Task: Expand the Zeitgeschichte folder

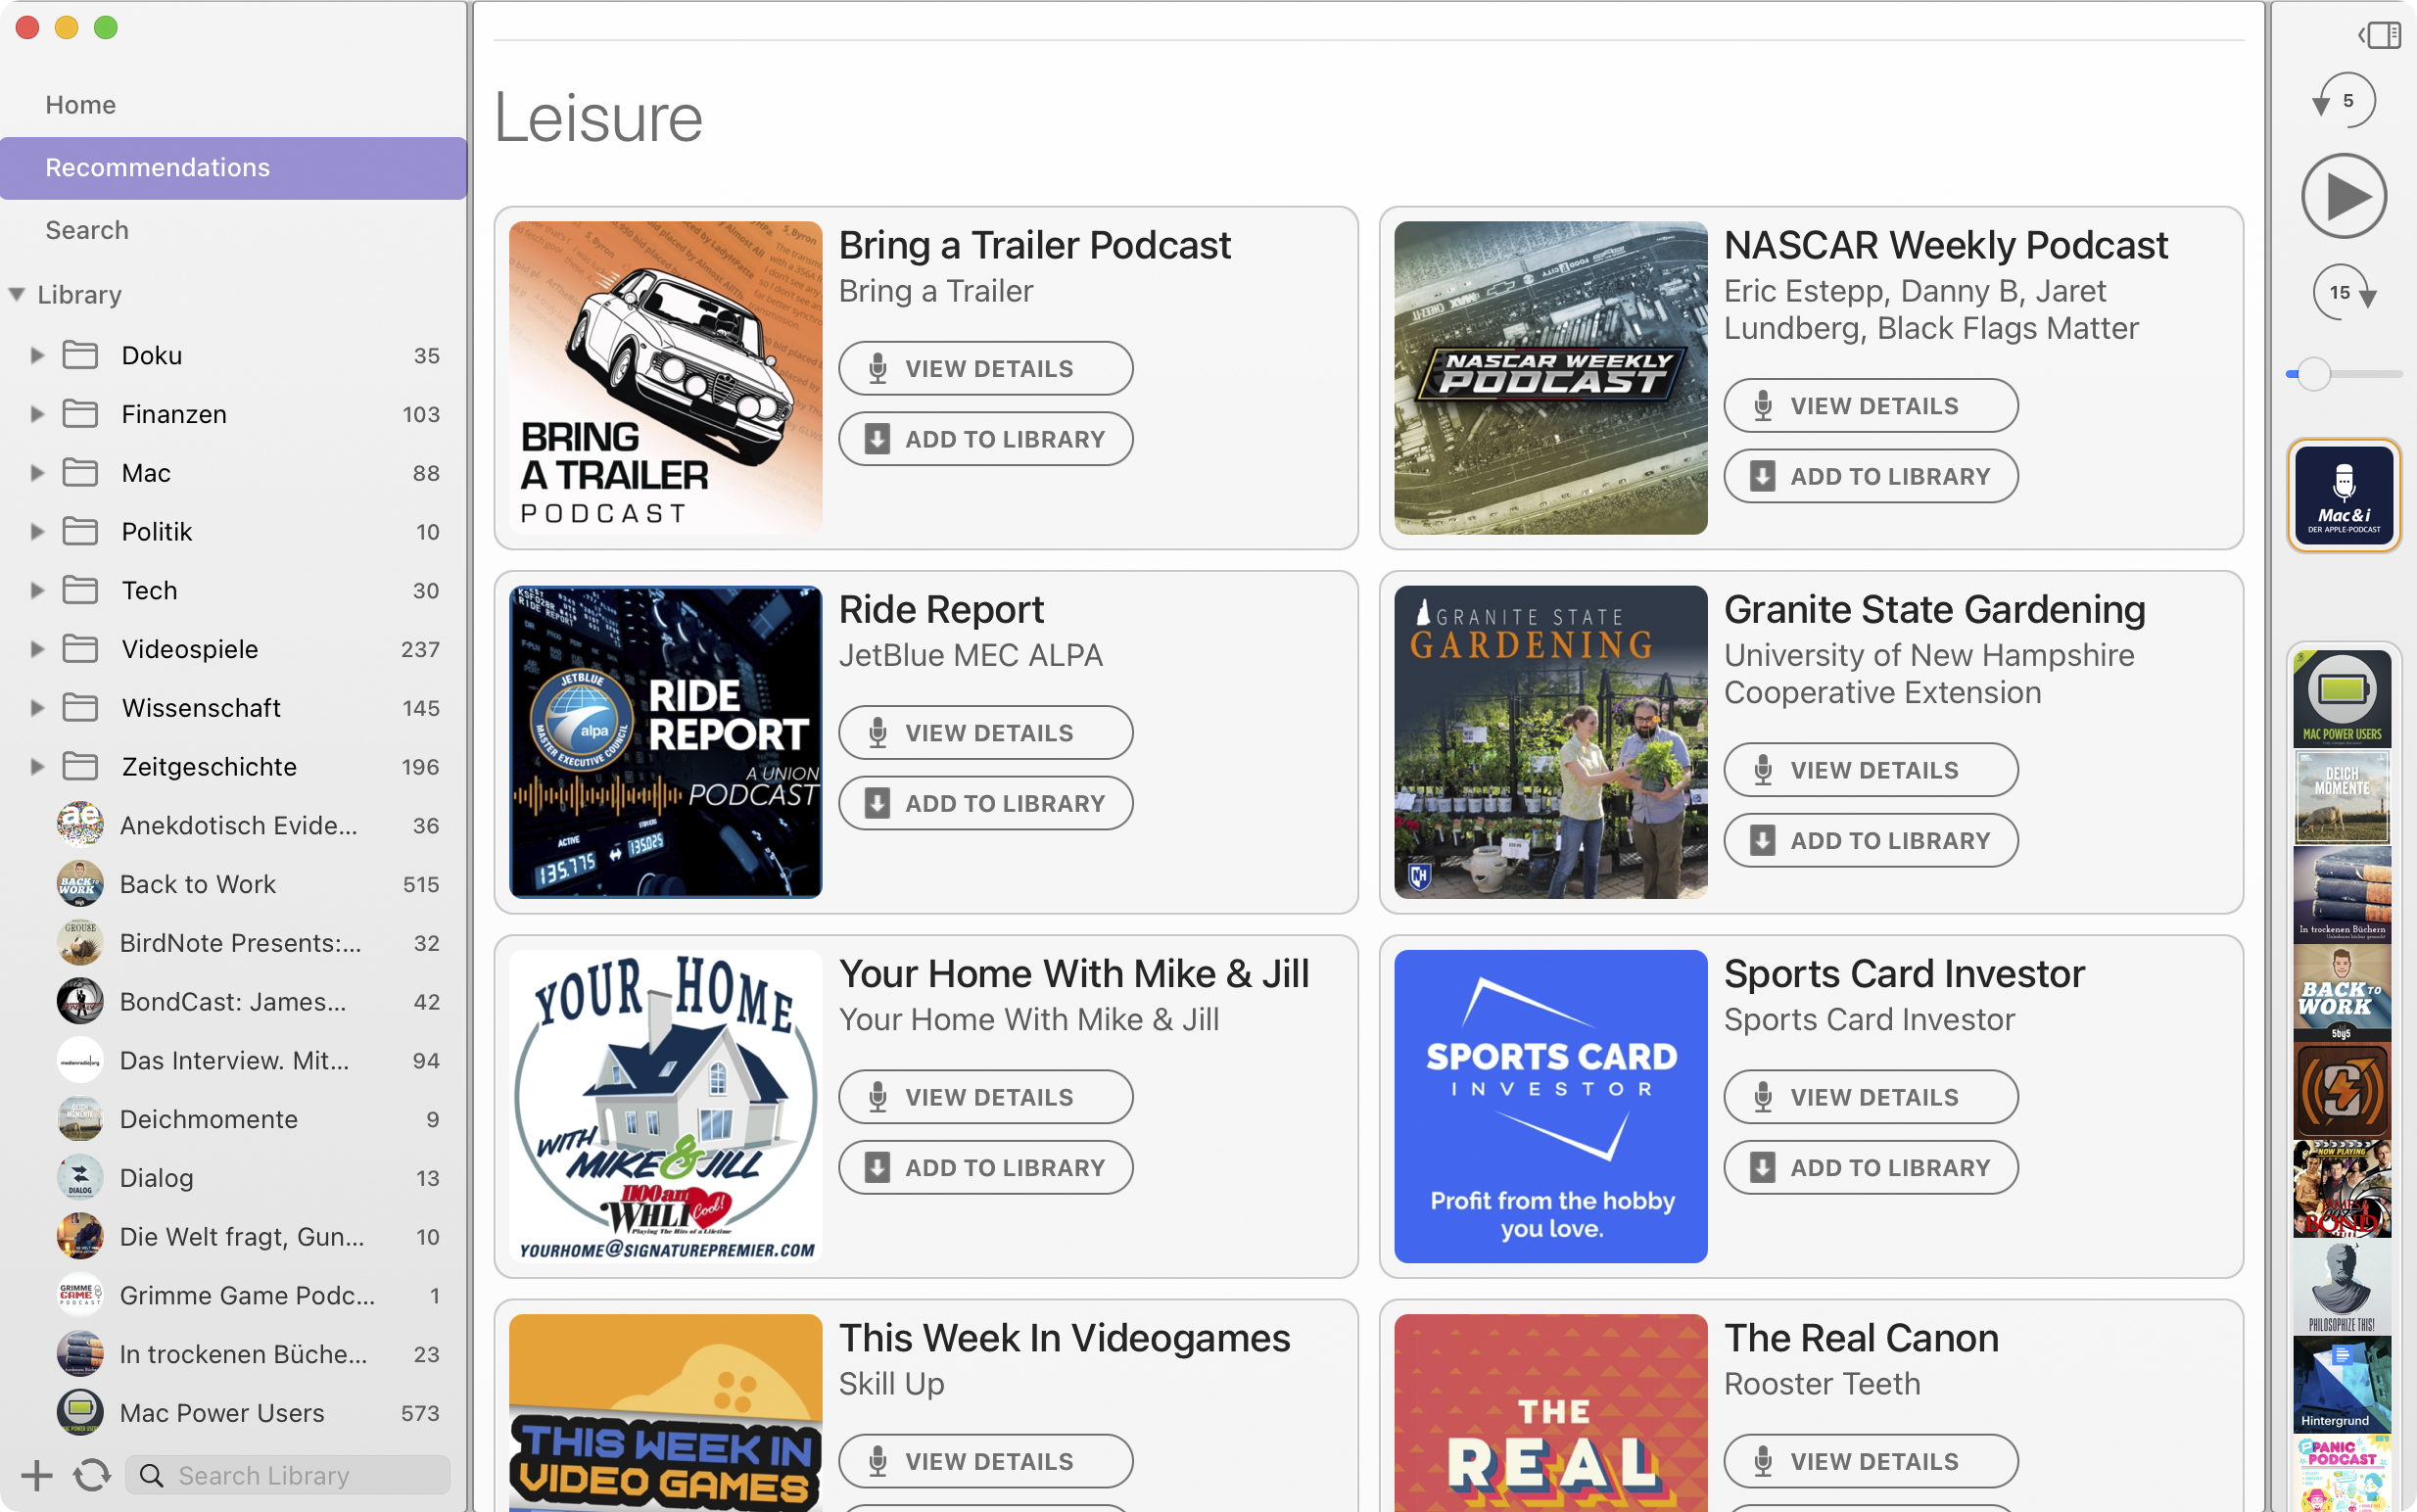Action: coord(37,767)
